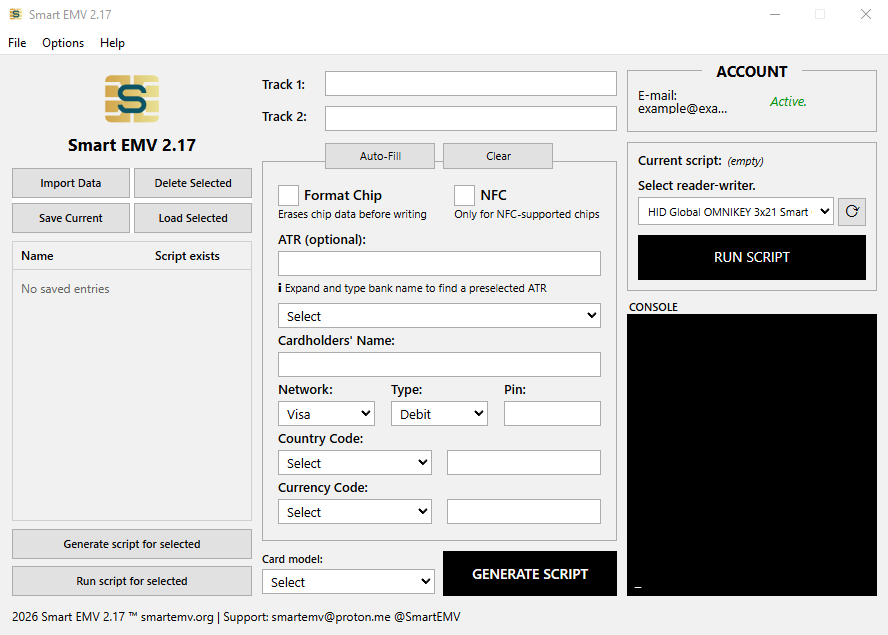Image resolution: width=888 pixels, height=635 pixels.
Task: Click the (empty) current script value
Action: (745, 161)
